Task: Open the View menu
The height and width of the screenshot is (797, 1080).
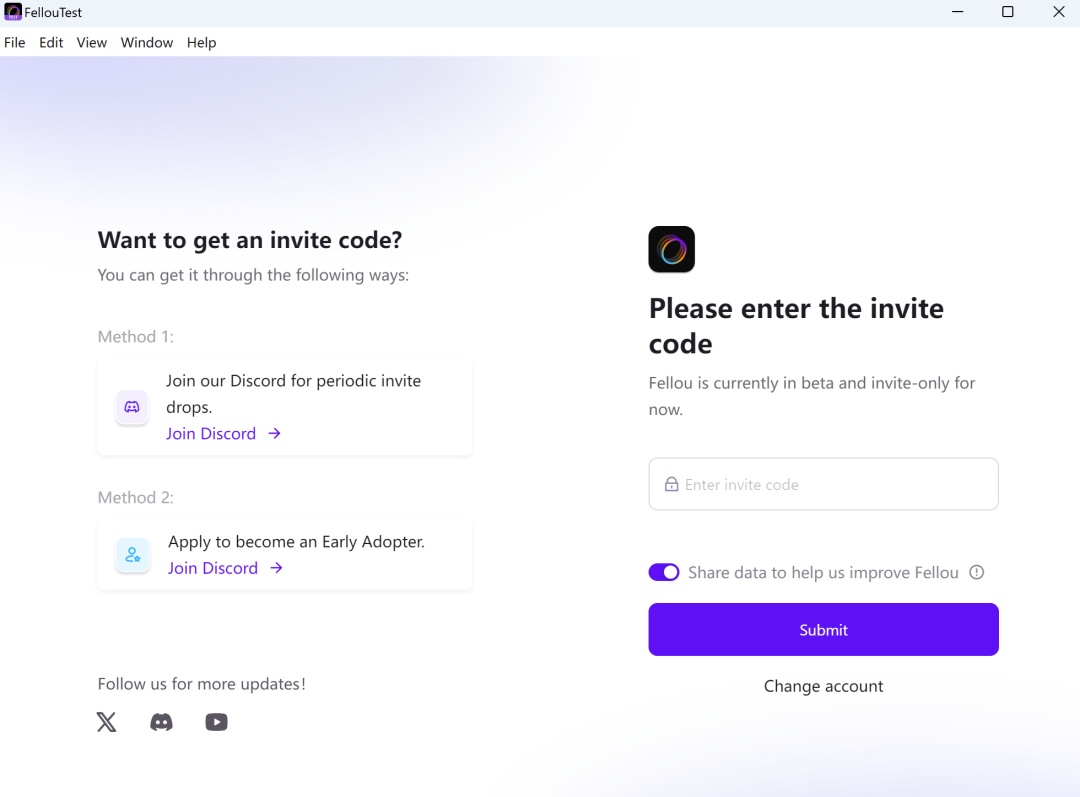Action: click(92, 43)
